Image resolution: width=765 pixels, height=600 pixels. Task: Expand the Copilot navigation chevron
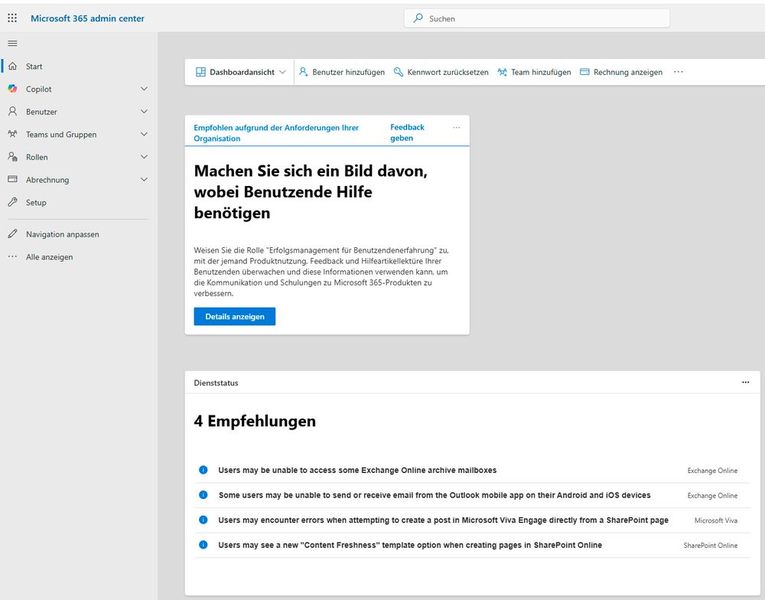click(x=144, y=89)
